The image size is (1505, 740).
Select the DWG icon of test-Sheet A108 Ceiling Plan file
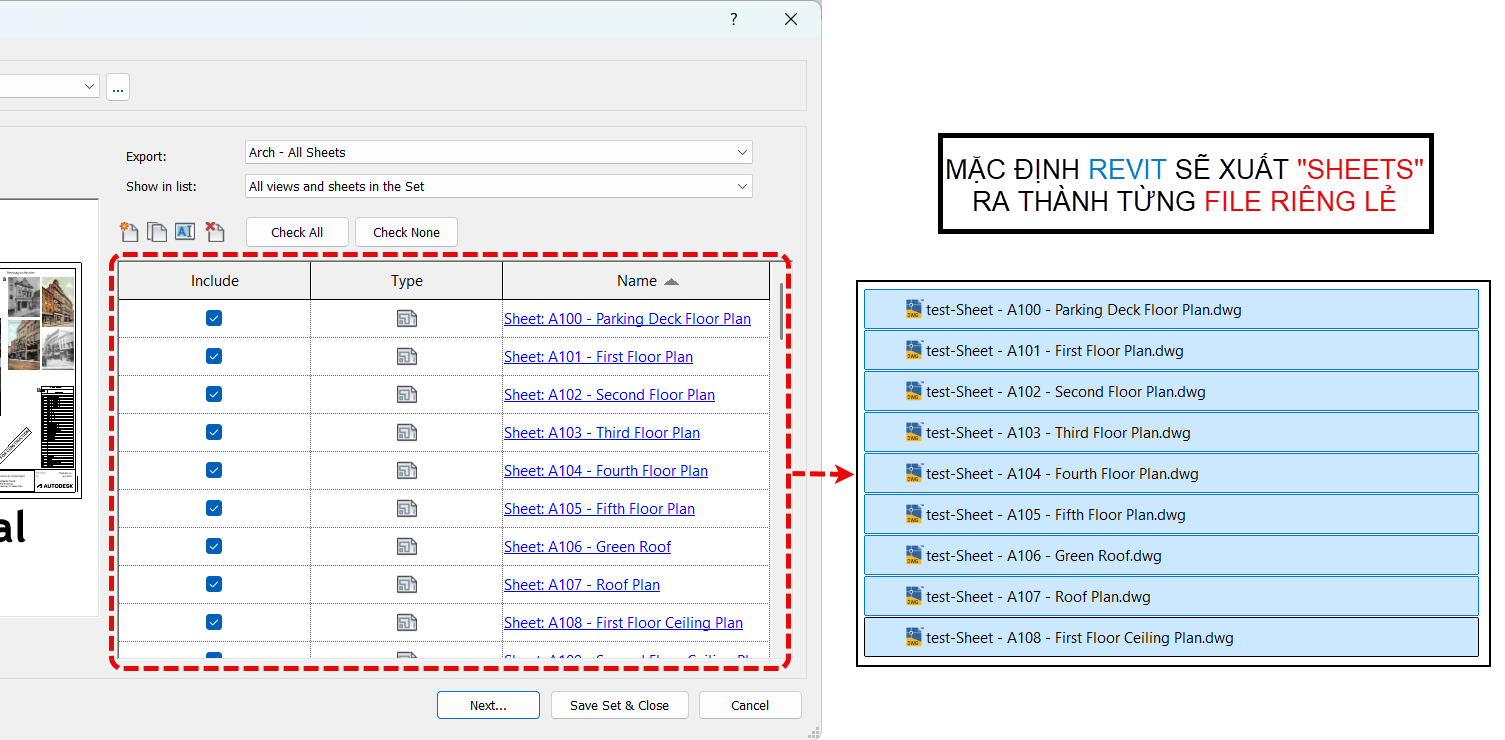tap(913, 637)
